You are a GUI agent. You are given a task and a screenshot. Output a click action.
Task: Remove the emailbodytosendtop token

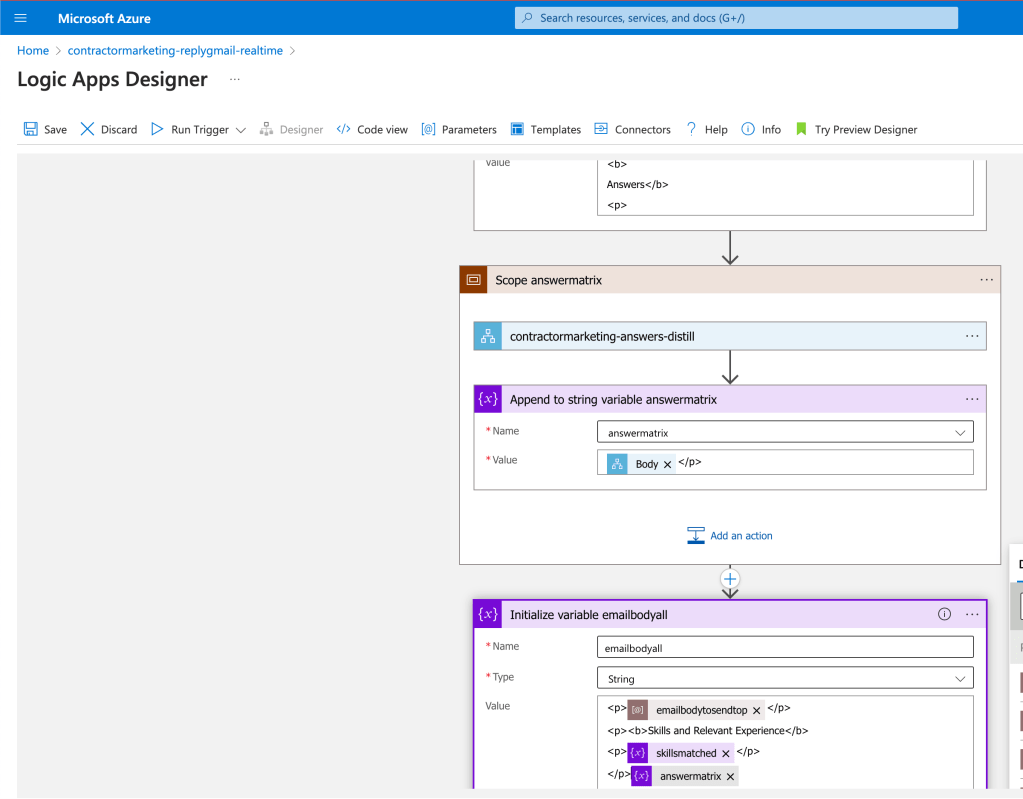coord(757,710)
